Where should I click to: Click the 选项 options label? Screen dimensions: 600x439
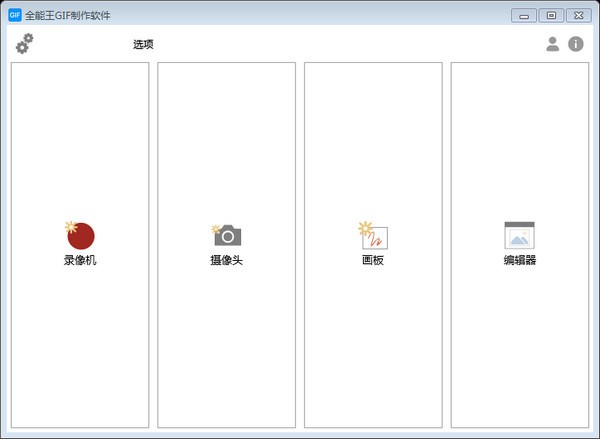tap(143, 44)
